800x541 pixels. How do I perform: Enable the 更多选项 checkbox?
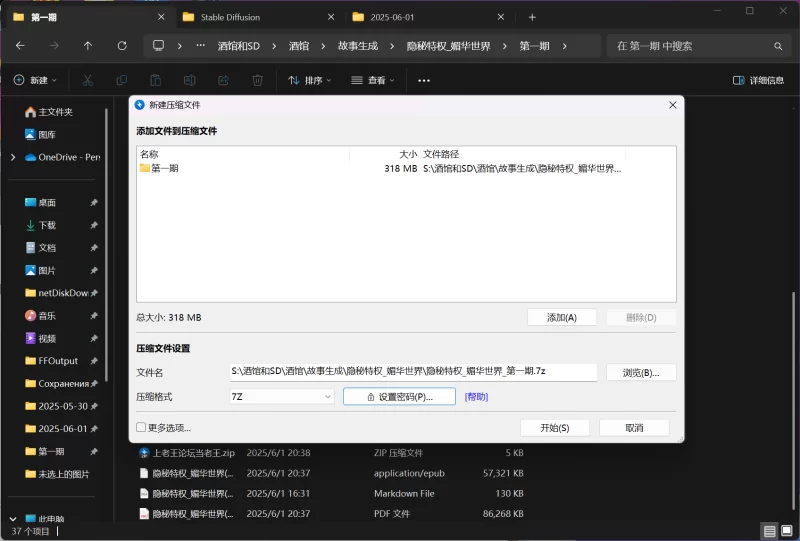pos(142,427)
